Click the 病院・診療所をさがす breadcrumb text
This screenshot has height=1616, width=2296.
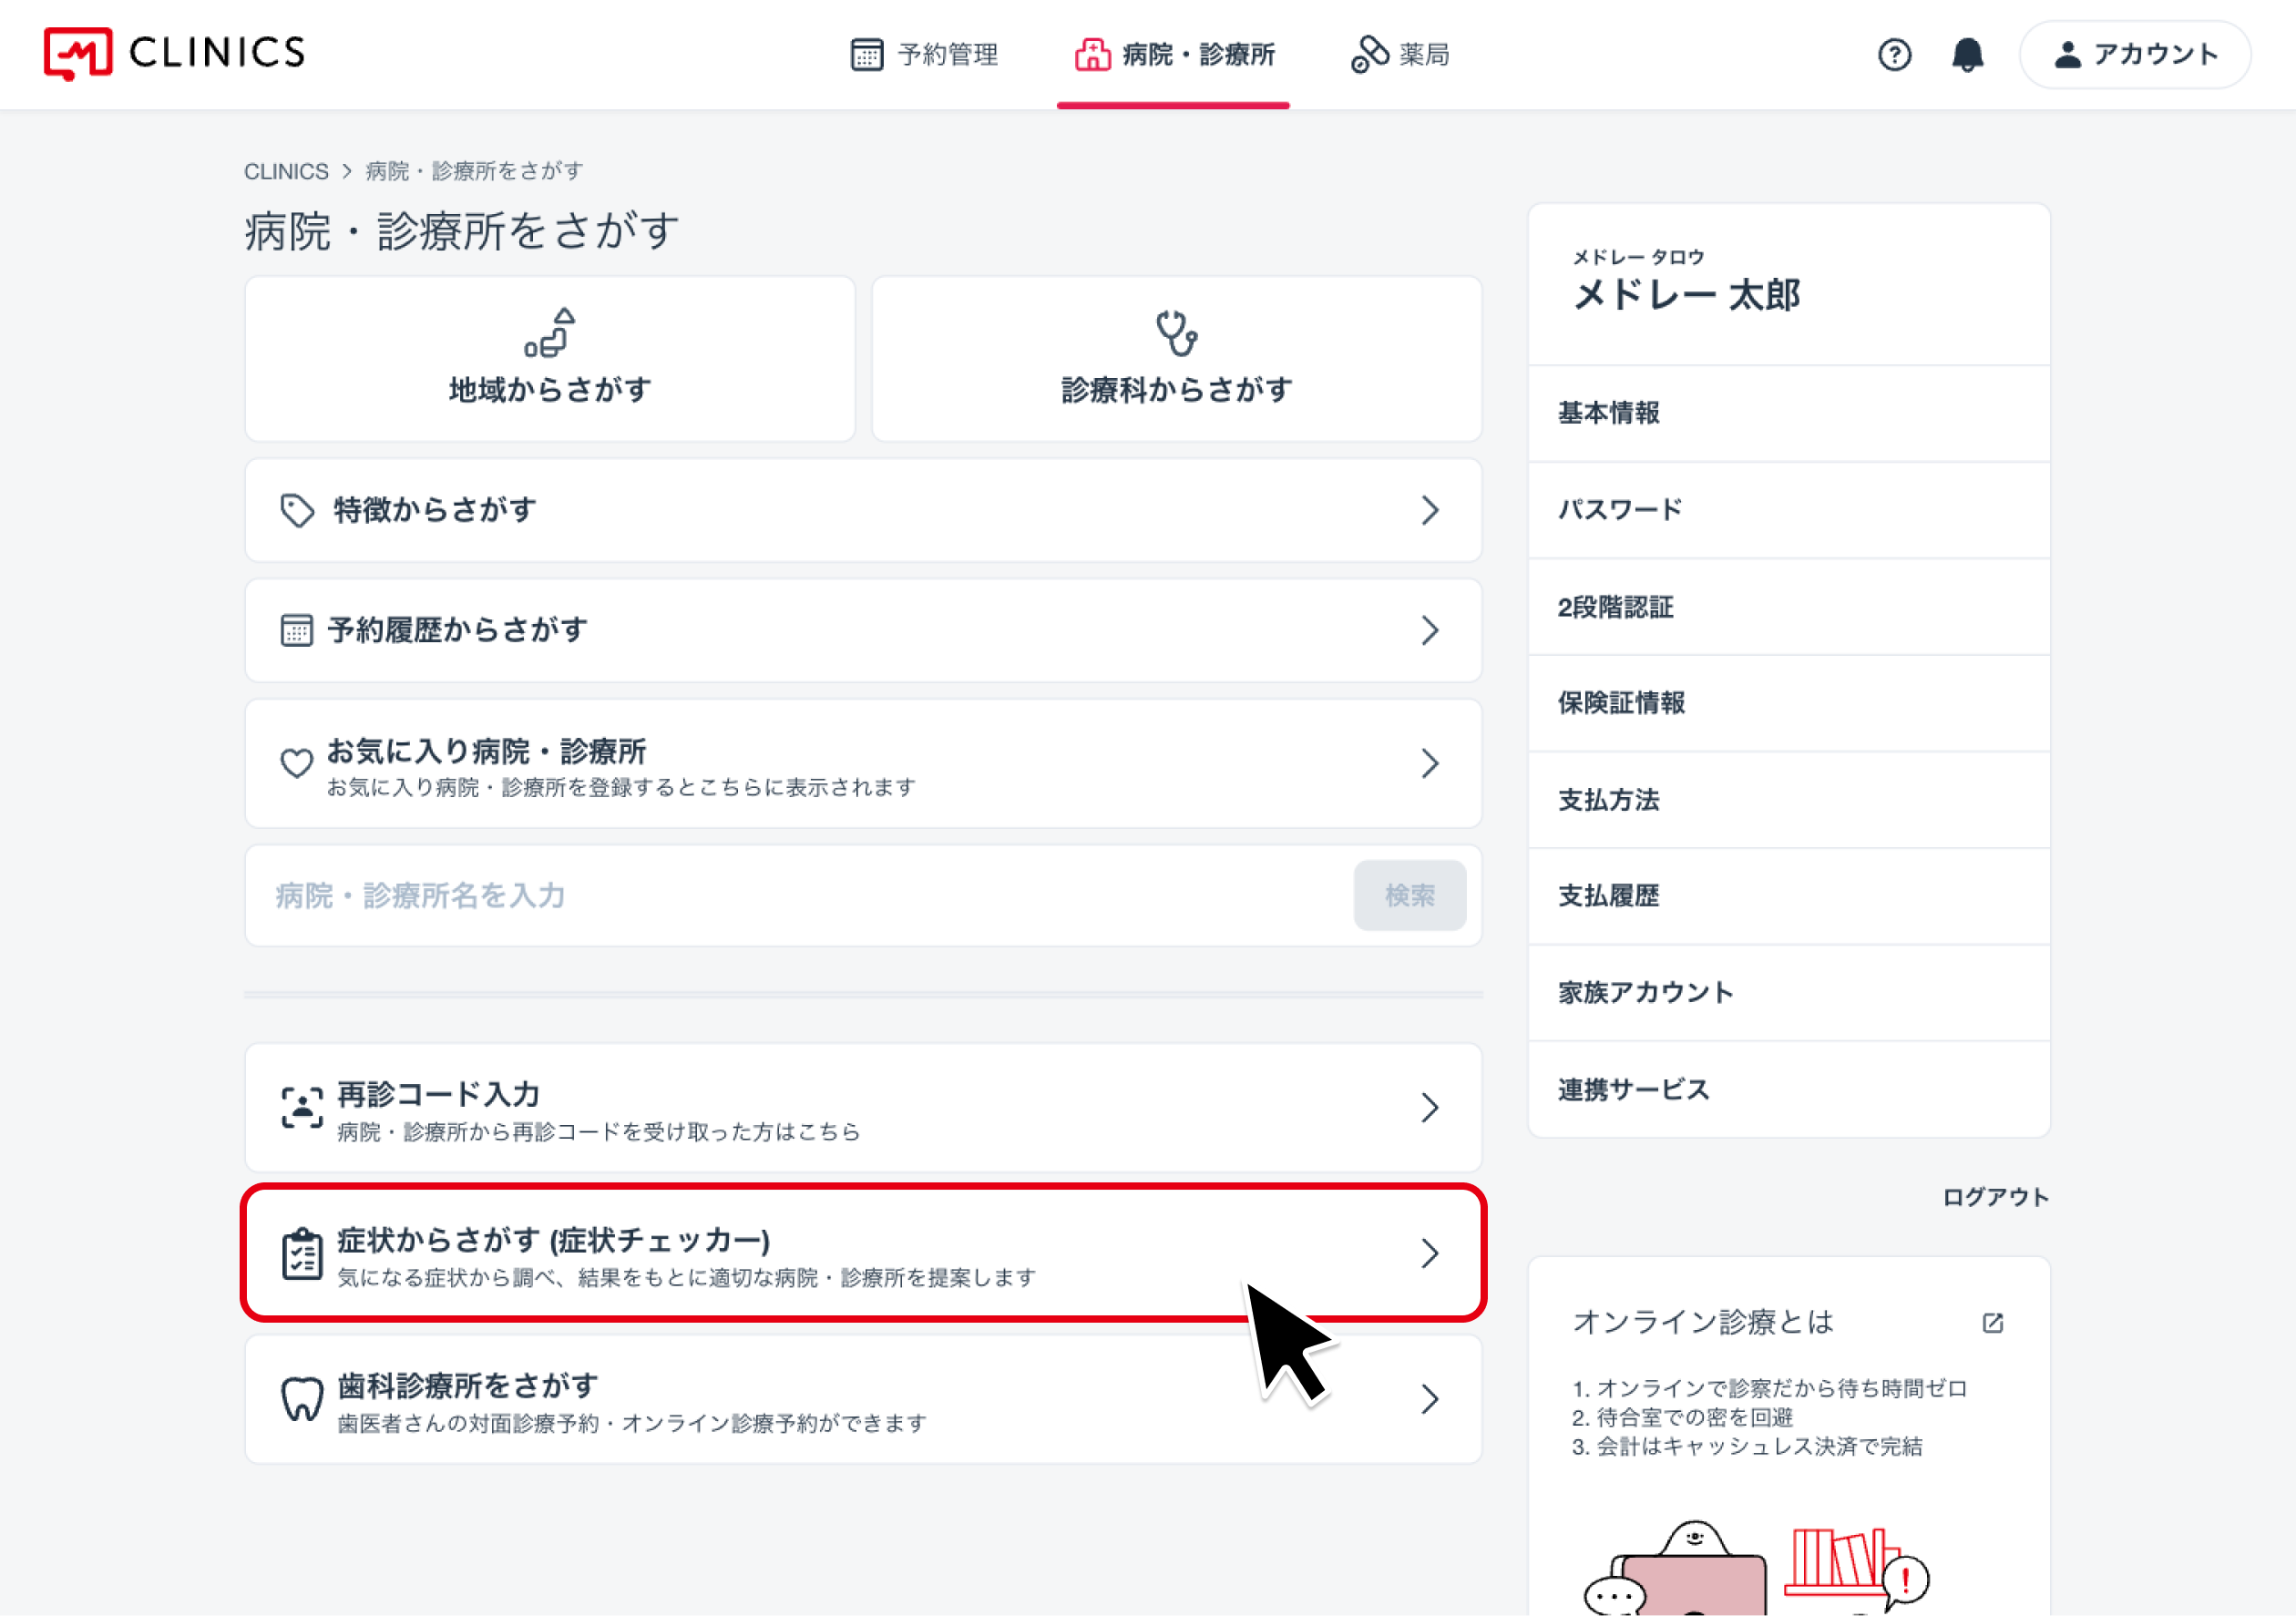(x=475, y=171)
